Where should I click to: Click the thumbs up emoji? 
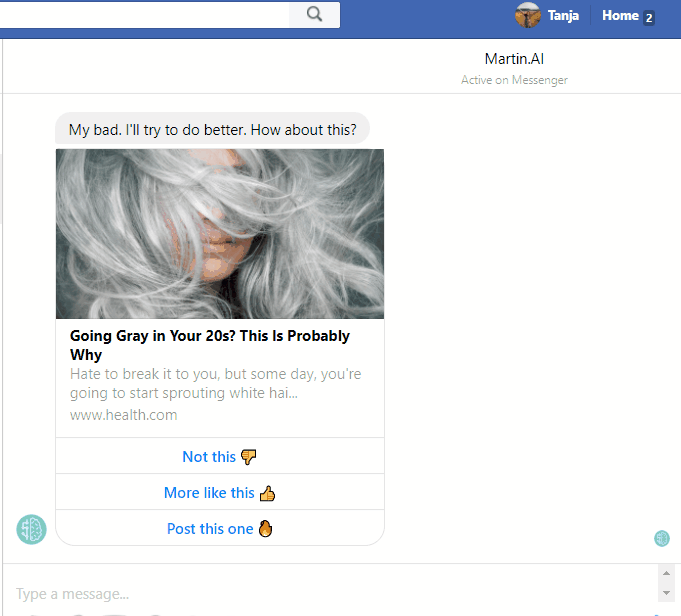(x=267, y=493)
